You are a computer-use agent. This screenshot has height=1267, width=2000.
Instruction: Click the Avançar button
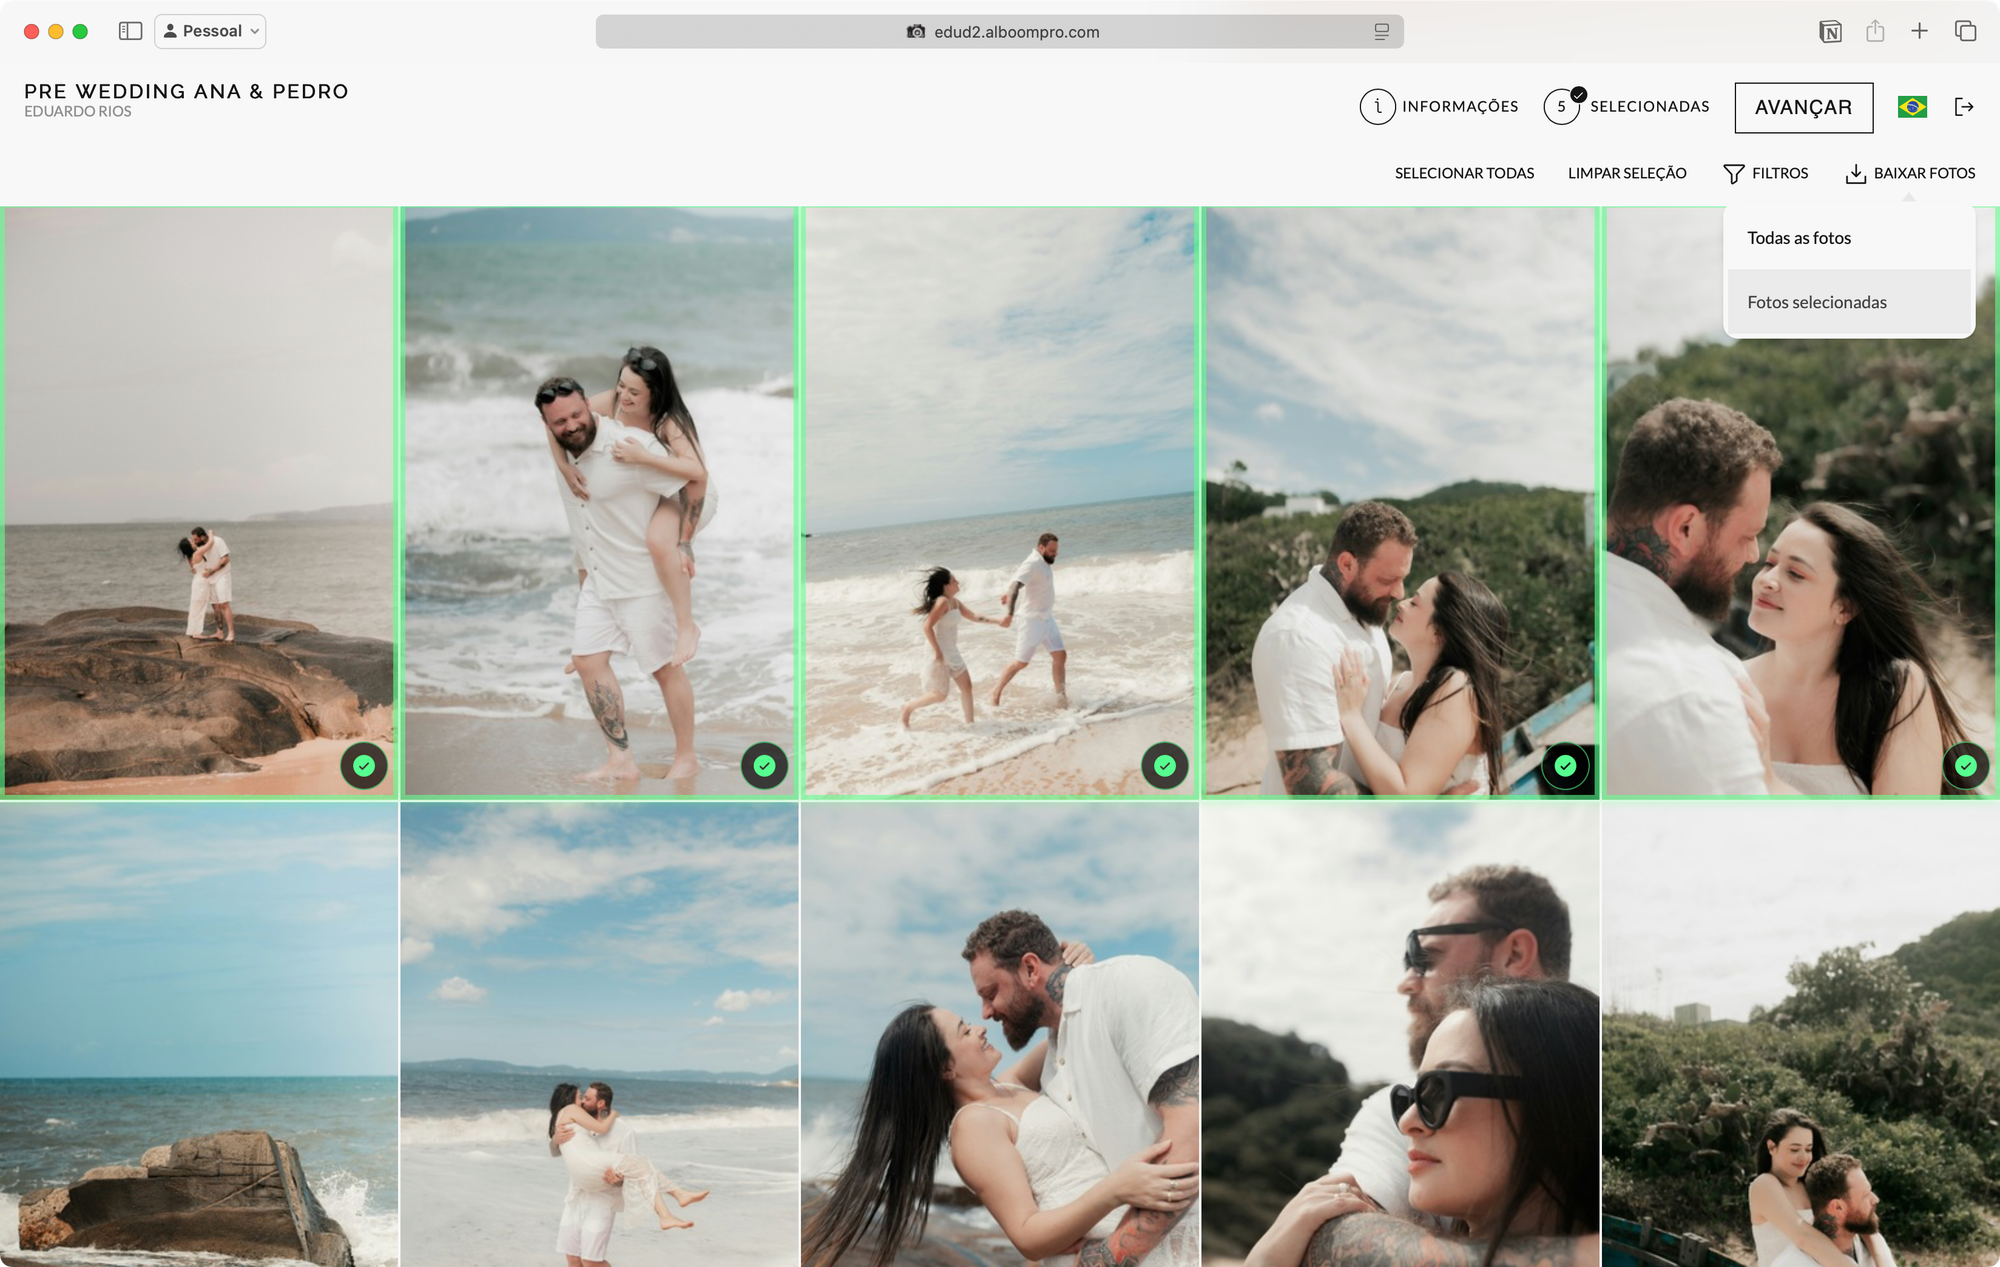[x=1804, y=106]
